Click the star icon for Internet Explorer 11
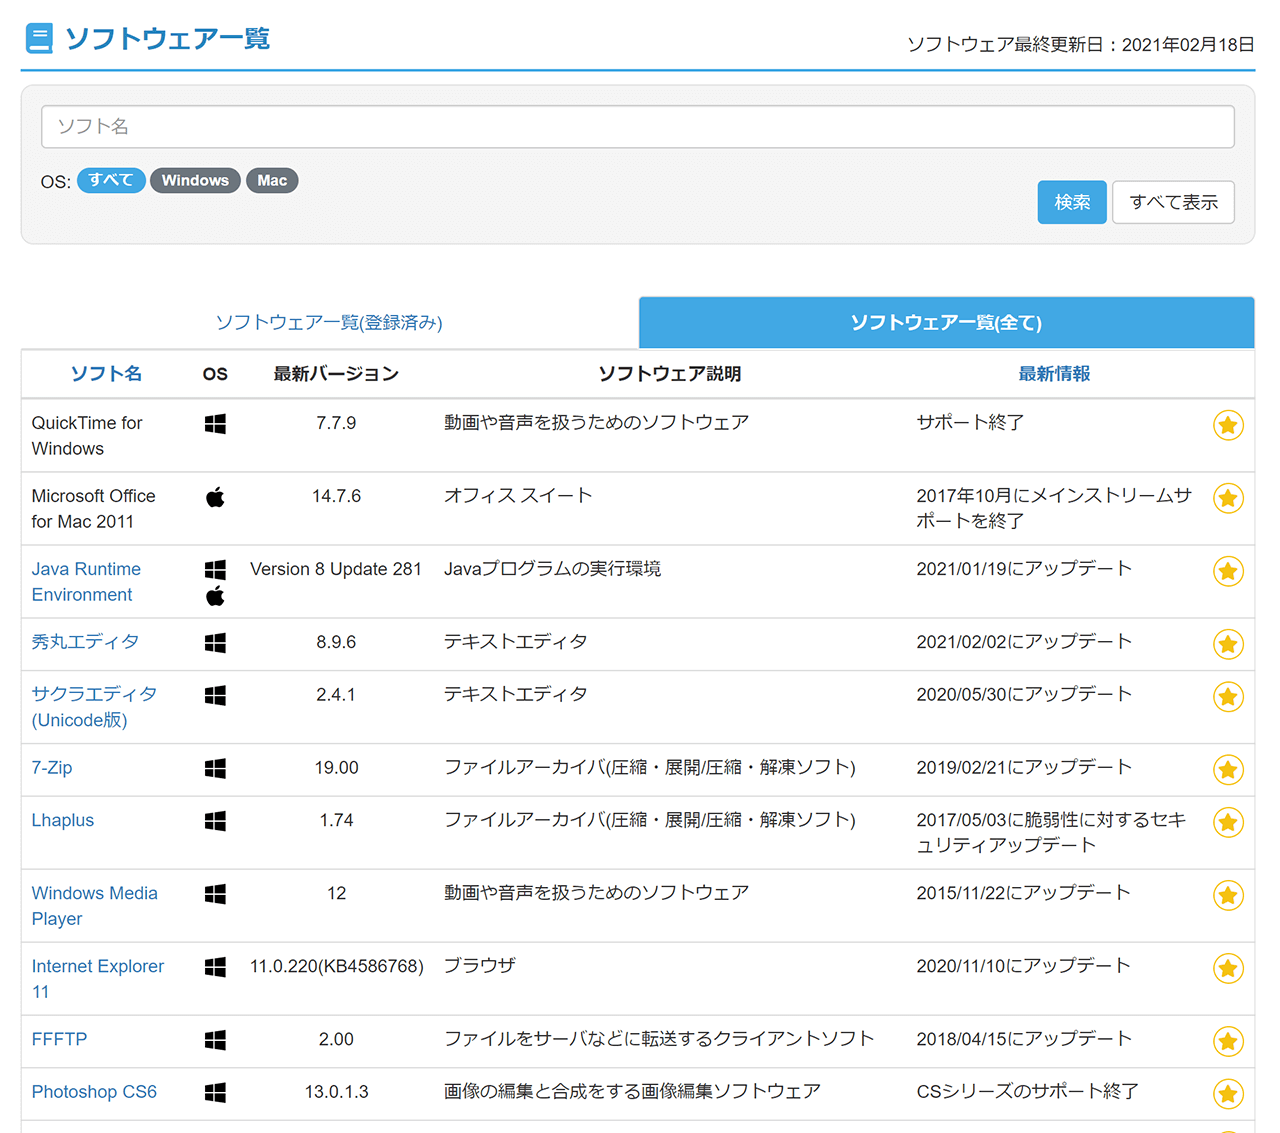 [1228, 968]
